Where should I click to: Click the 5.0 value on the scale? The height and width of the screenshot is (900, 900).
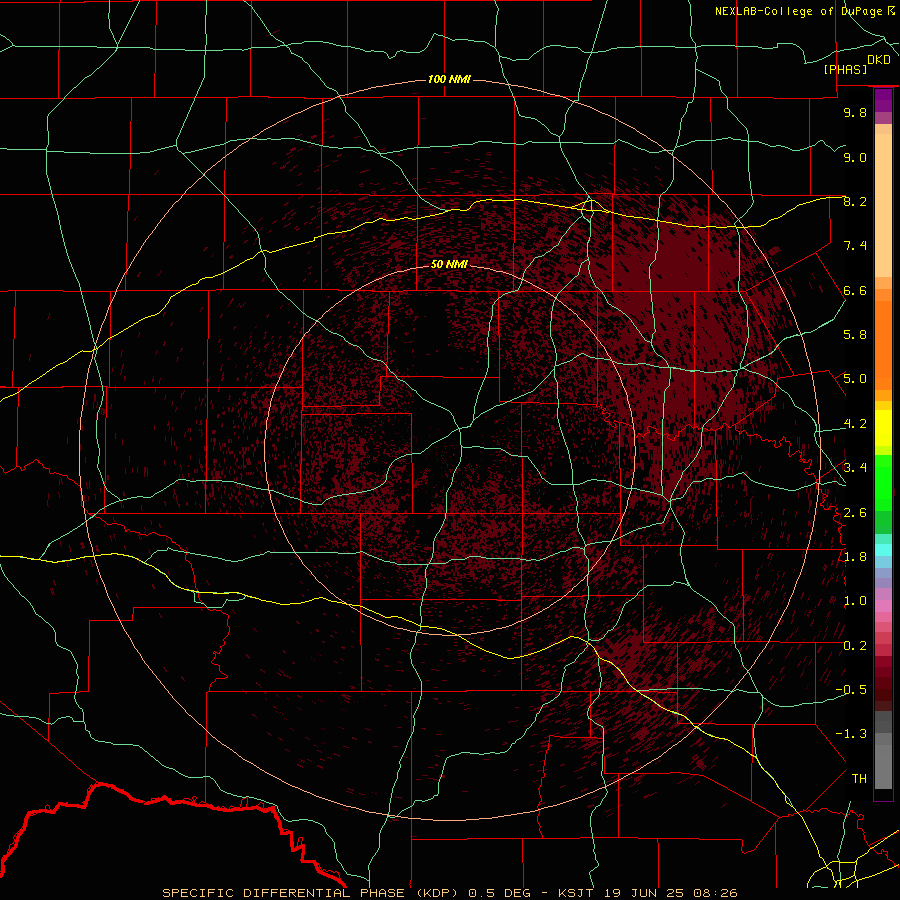coord(855,379)
